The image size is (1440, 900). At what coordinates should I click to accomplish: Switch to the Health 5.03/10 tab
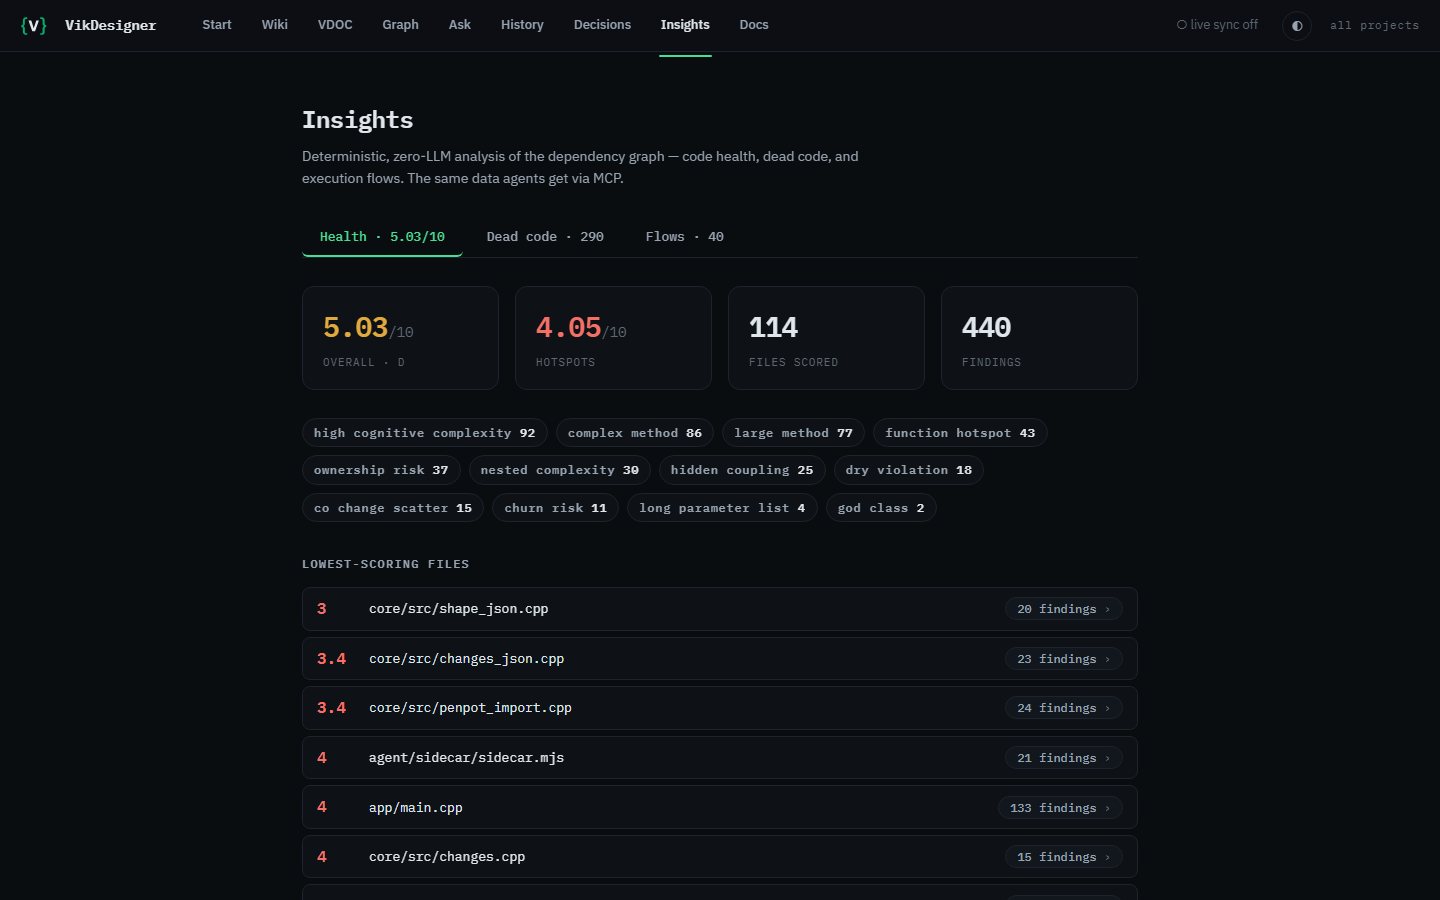click(x=382, y=237)
